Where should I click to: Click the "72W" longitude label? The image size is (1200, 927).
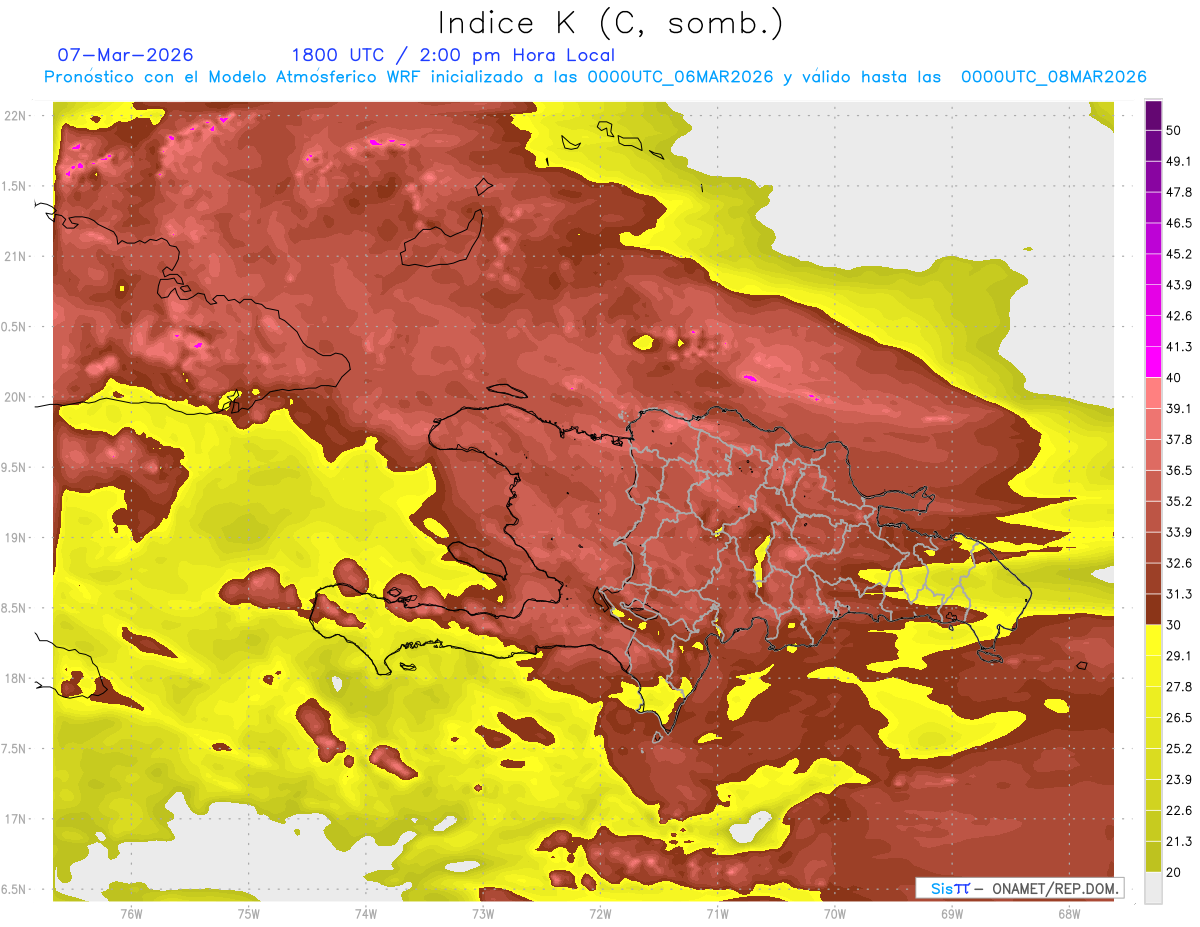[x=600, y=913]
